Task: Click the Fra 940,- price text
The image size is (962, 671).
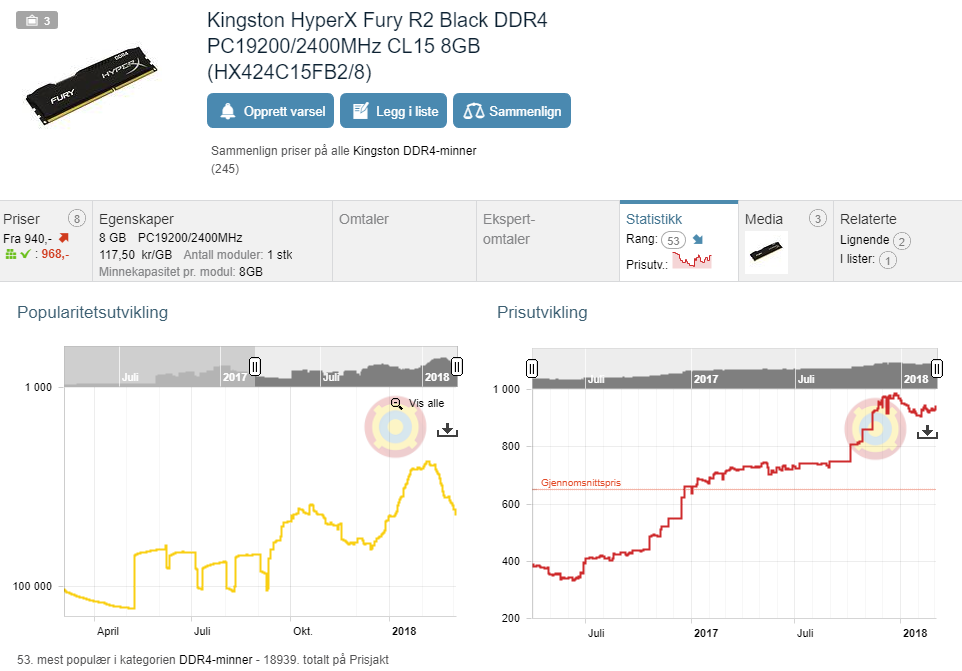Action: click(27, 238)
